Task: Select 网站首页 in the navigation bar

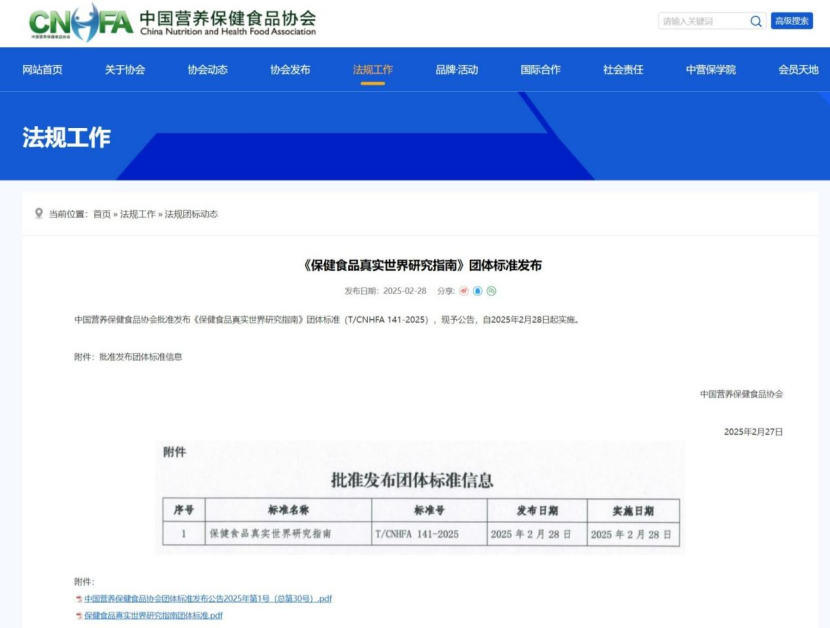Action: (x=42, y=69)
